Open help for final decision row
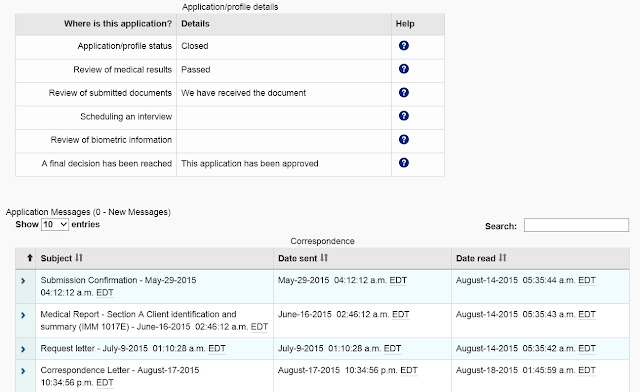 (x=404, y=163)
